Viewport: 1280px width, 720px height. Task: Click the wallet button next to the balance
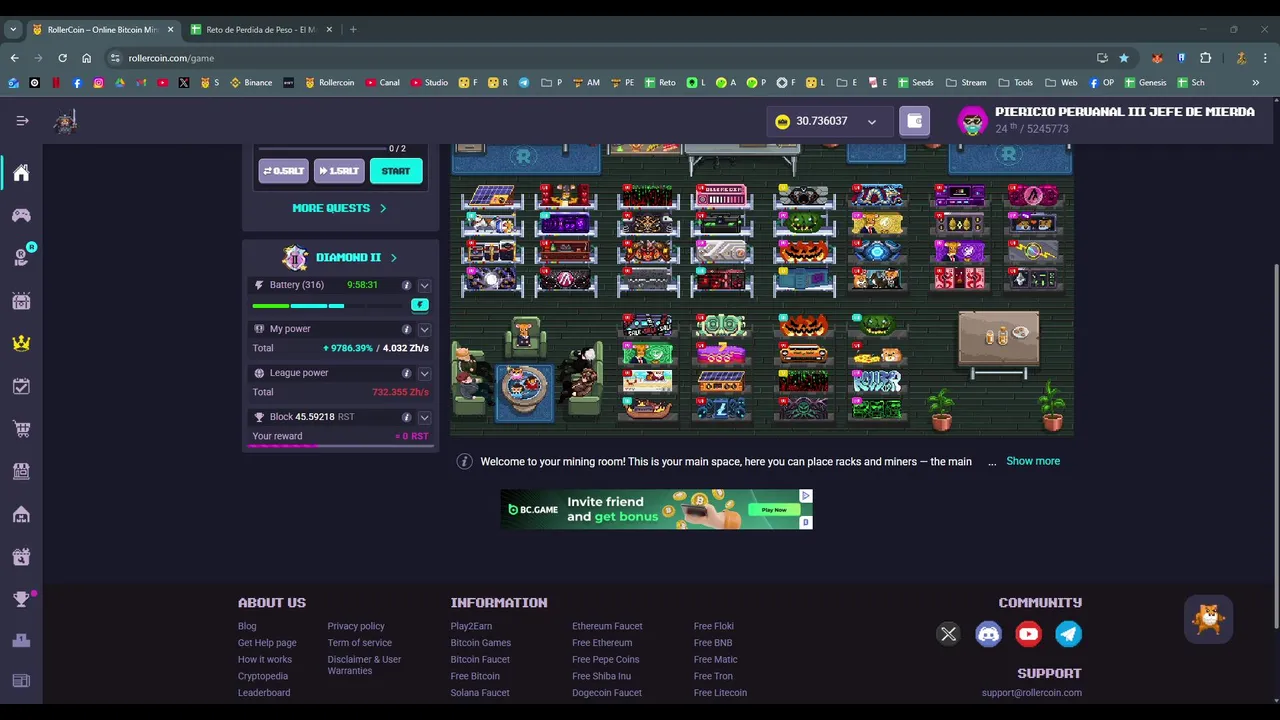click(x=914, y=121)
